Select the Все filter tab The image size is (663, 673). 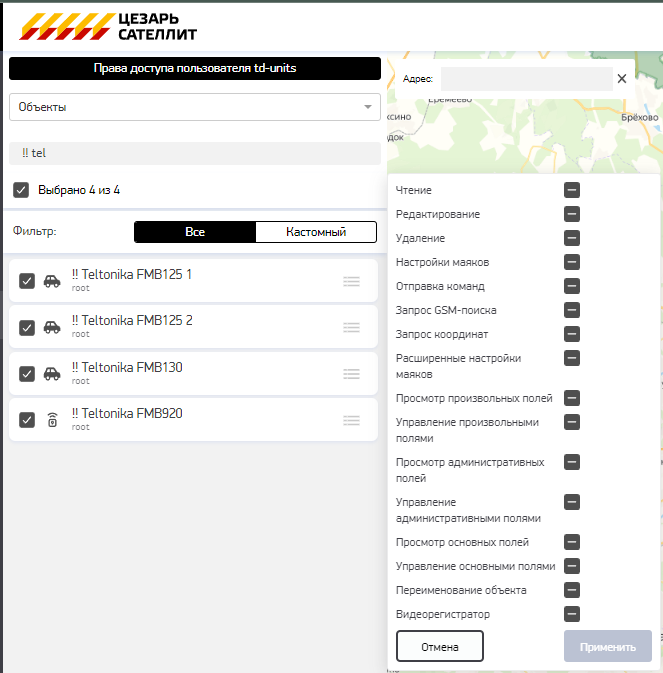(195, 232)
